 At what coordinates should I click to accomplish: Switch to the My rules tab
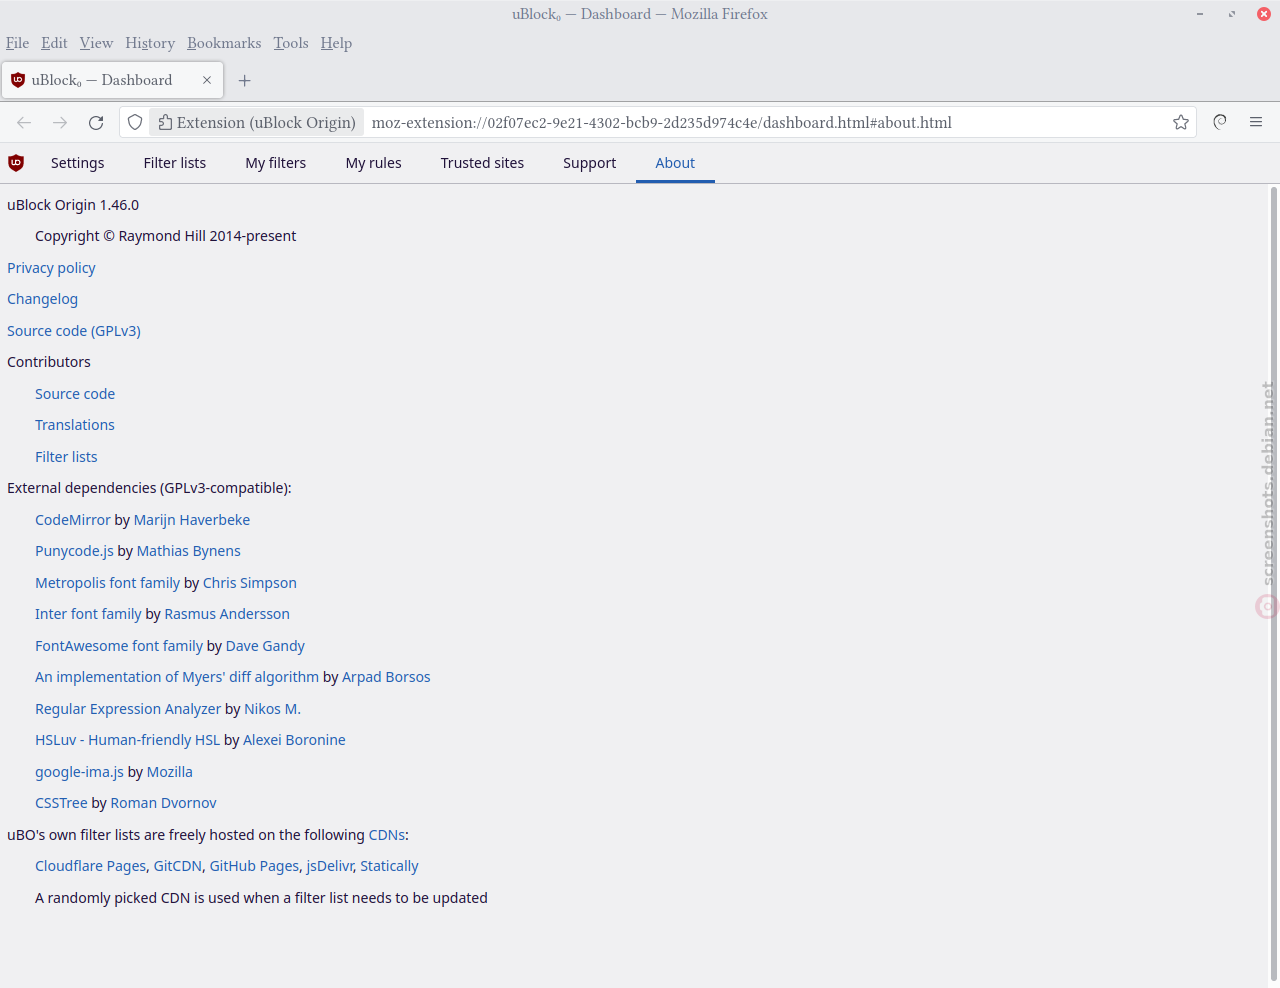pos(373,163)
